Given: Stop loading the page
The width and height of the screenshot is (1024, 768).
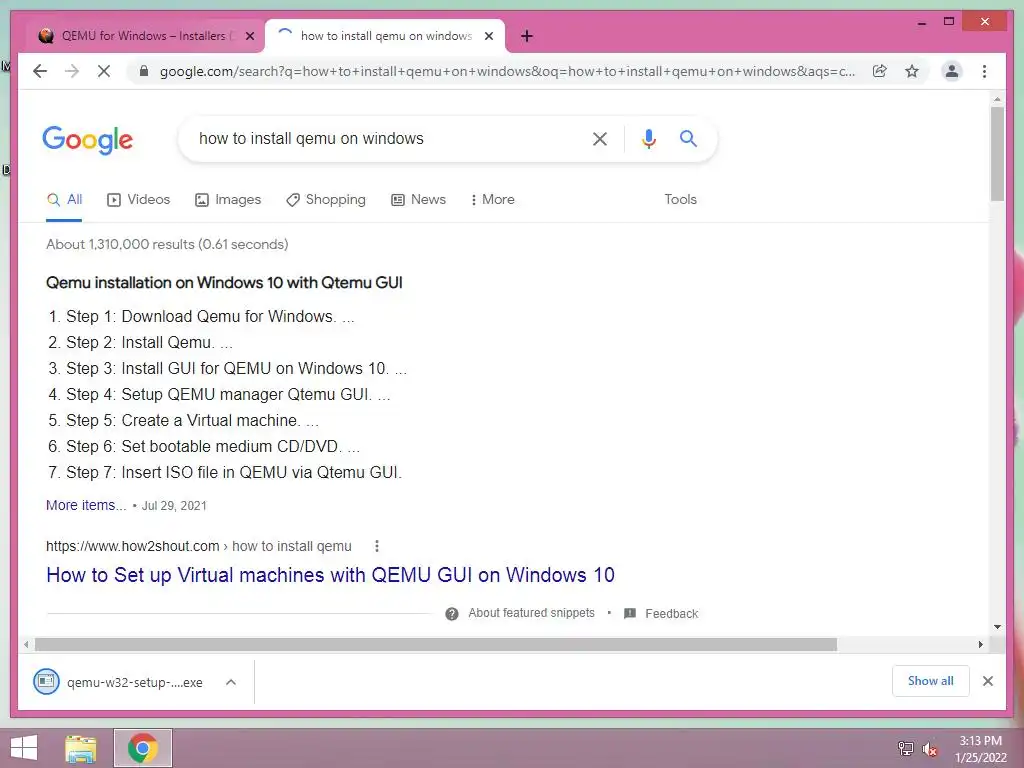Looking at the screenshot, I should point(104,71).
